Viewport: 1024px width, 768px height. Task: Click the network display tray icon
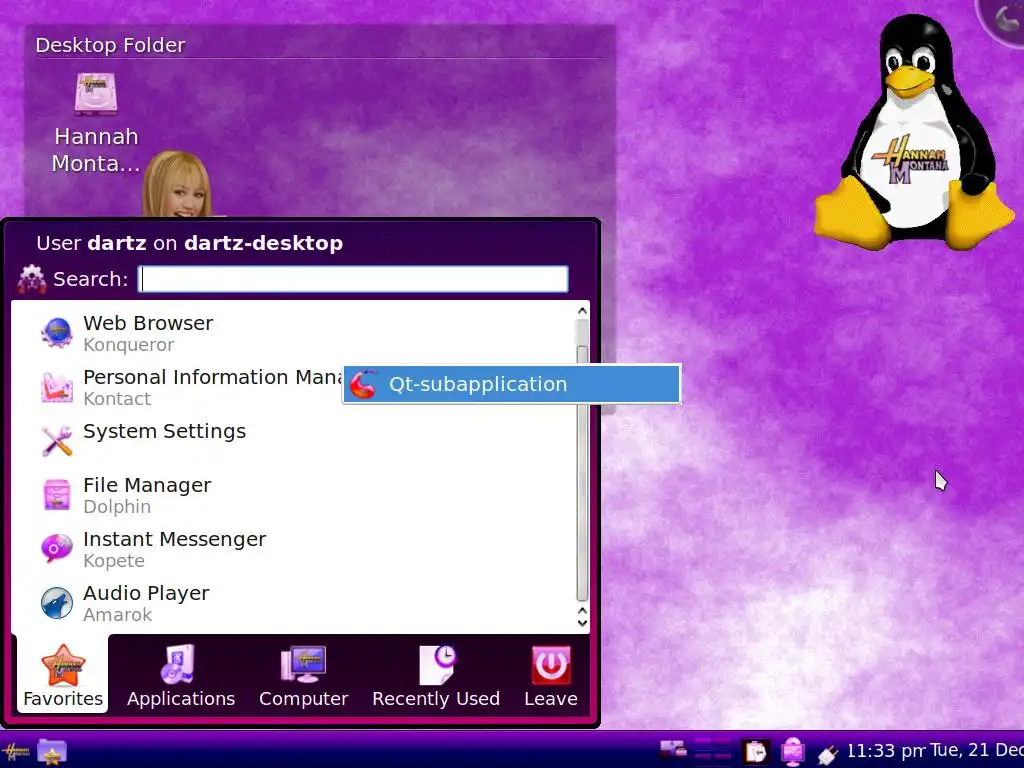673,750
